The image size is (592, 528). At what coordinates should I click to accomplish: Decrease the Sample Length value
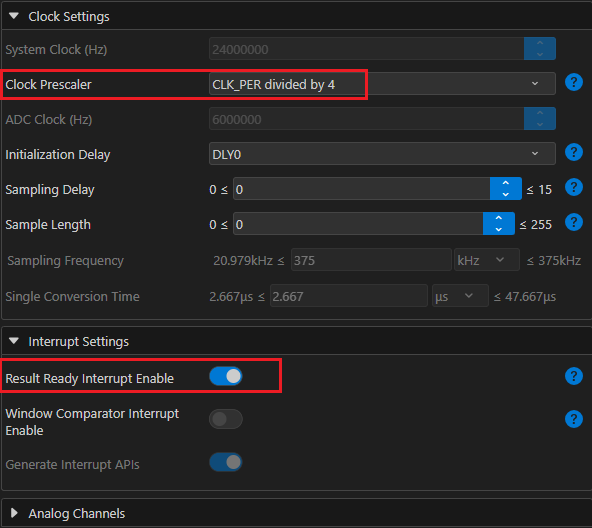pos(498,229)
